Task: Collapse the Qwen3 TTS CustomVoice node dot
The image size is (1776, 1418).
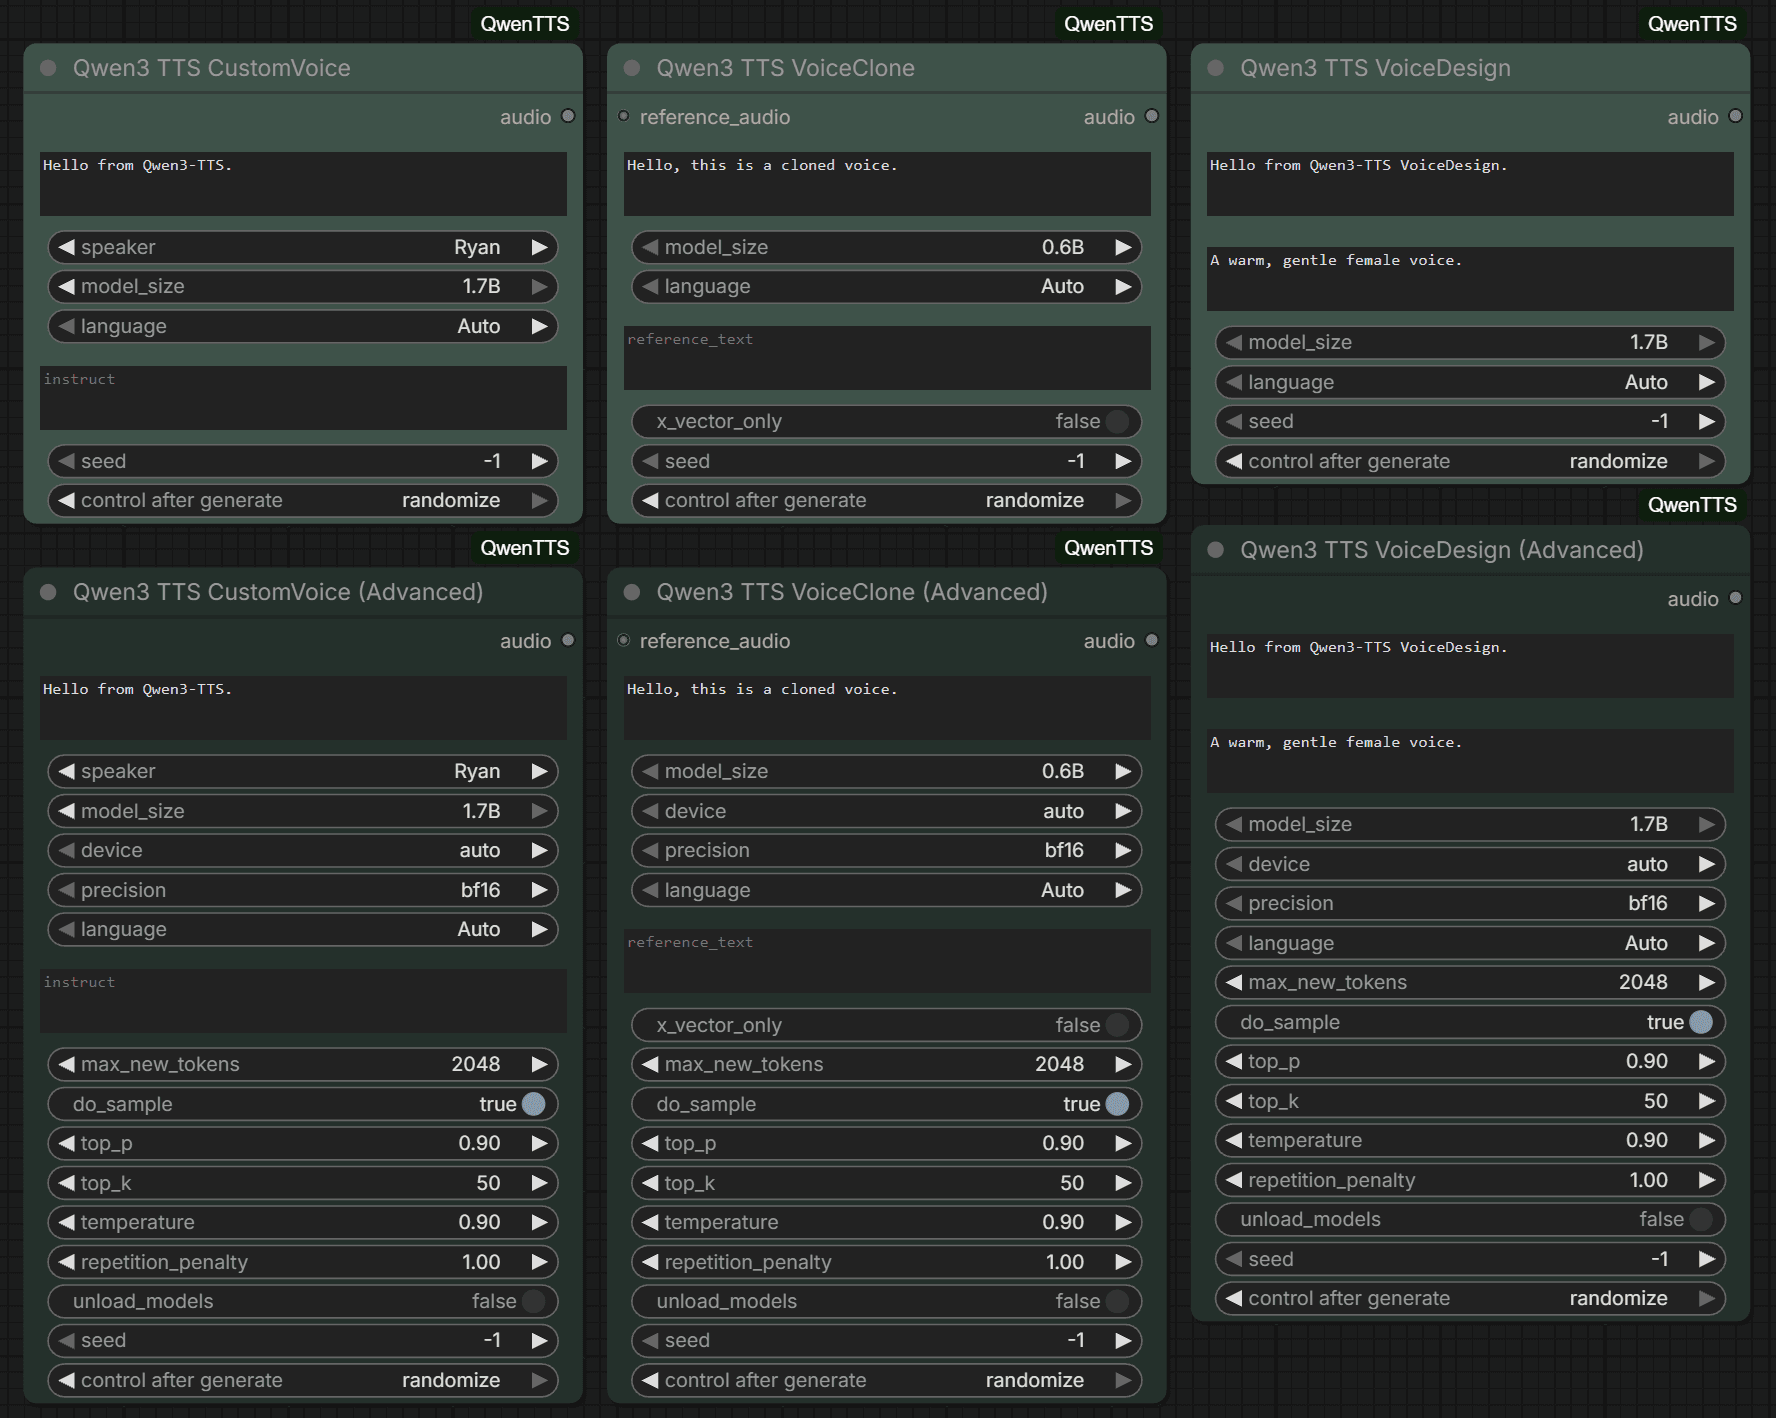Action: (x=48, y=68)
